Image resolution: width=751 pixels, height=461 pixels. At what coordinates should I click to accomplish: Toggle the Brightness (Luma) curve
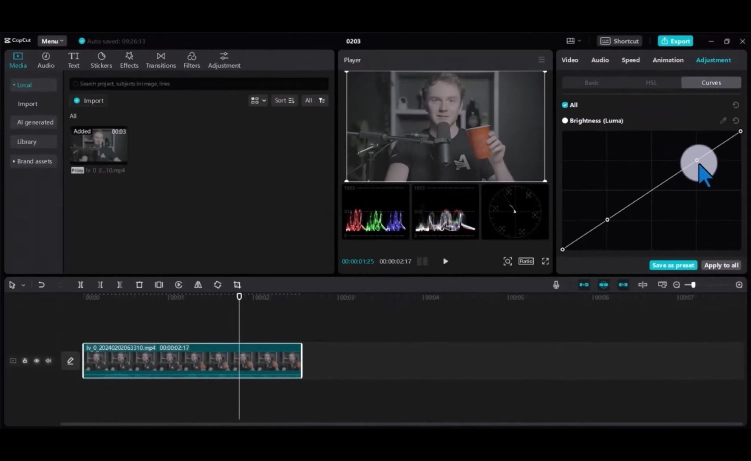tap(565, 121)
